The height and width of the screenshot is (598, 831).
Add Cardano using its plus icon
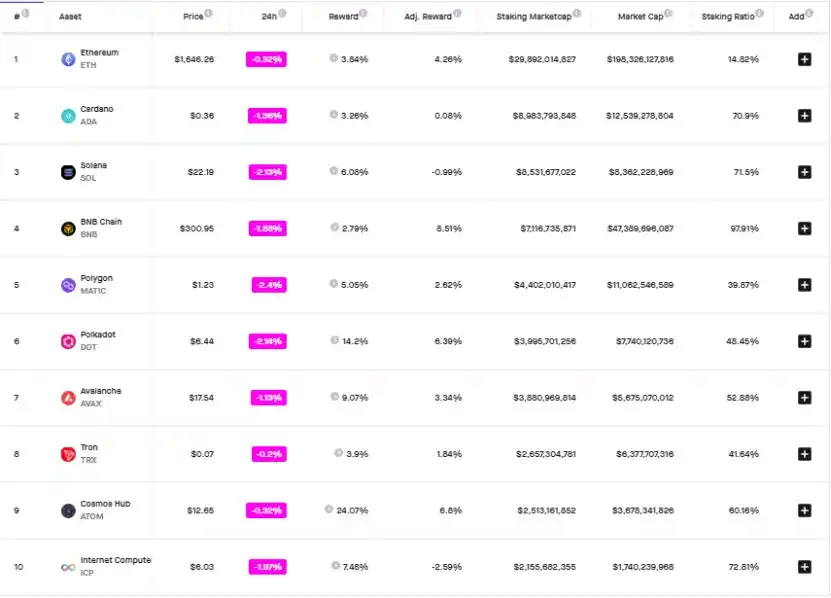click(804, 116)
